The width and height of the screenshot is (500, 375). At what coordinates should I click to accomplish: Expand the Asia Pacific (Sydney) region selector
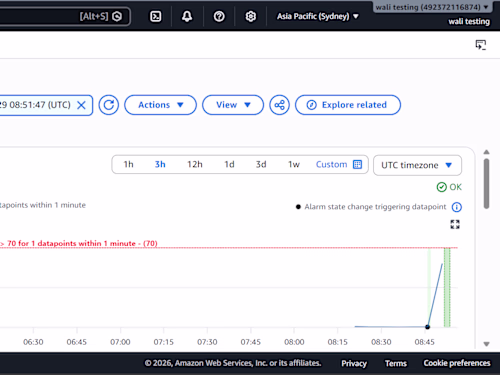point(318,16)
